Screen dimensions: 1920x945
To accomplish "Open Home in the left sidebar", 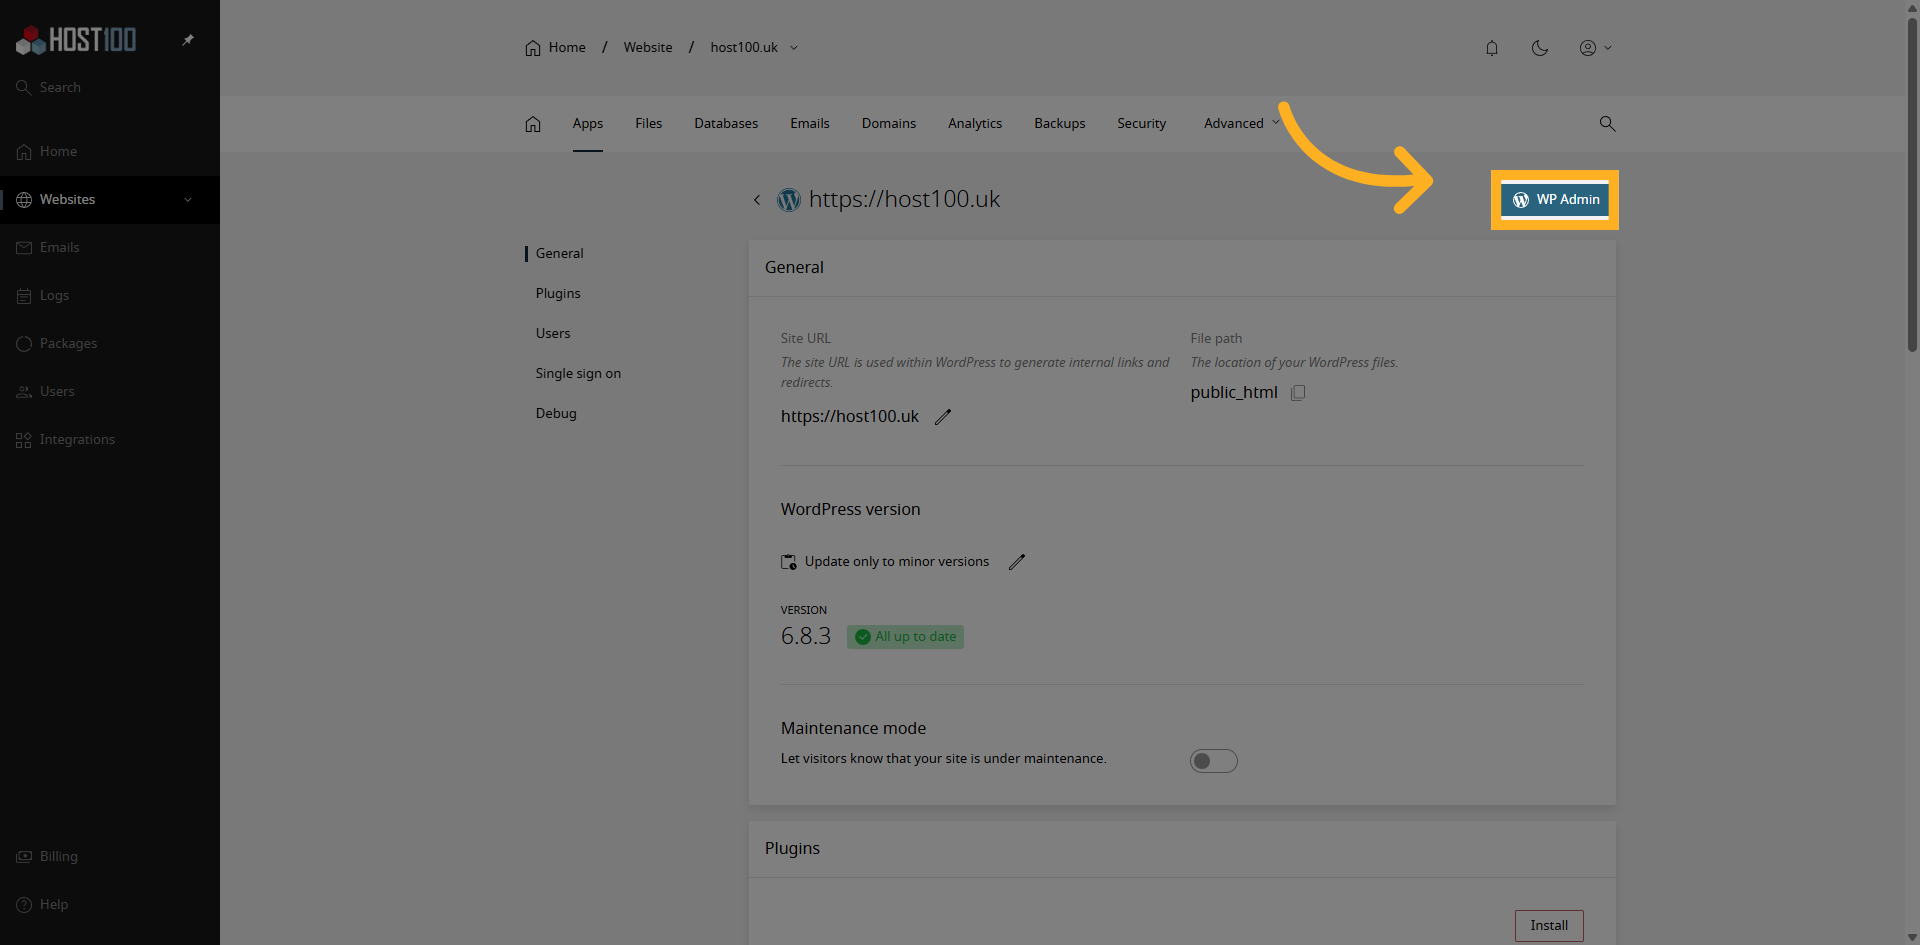I will click(x=110, y=151).
